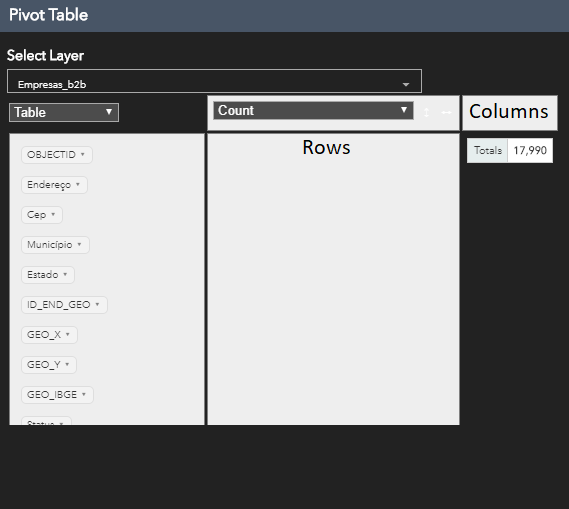Open ID_END_GEO field filter arrow
569x509 pixels.
(97, 304)
